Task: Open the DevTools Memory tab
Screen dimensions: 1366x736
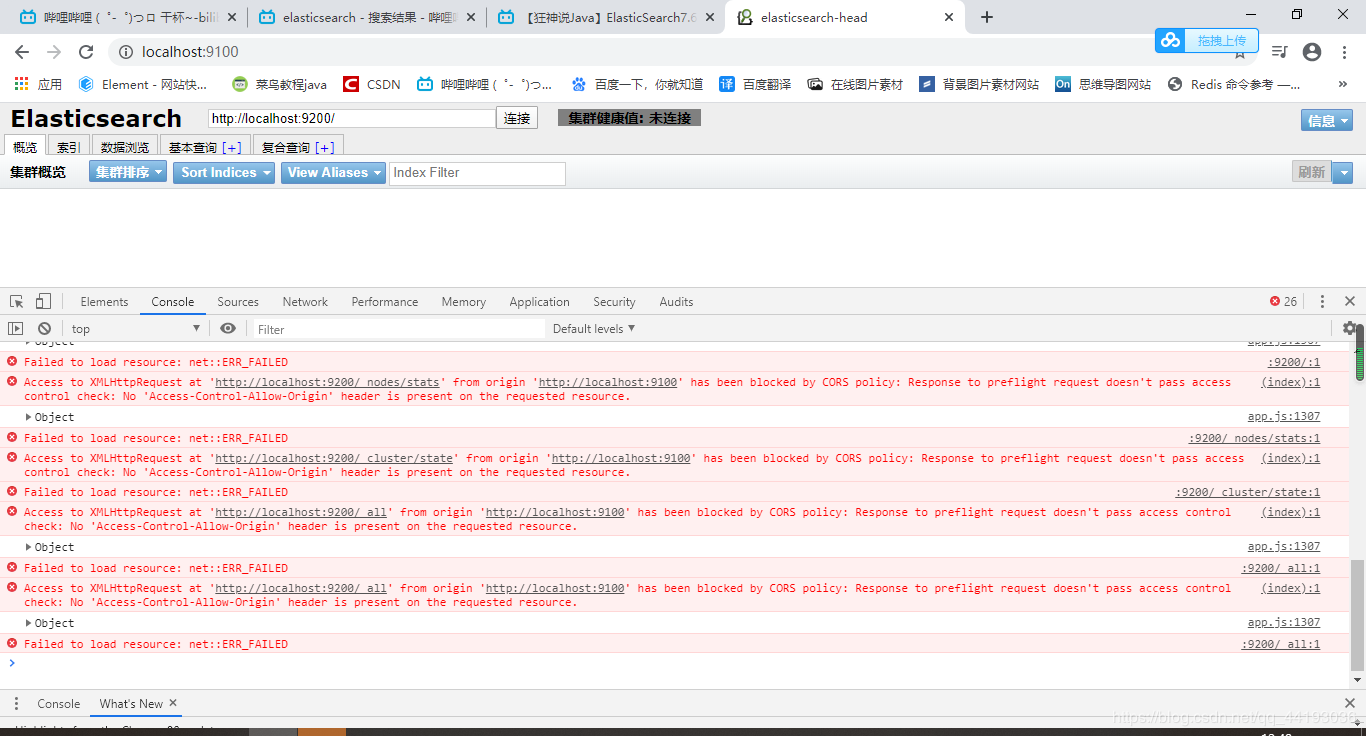Action: [464, 301]
